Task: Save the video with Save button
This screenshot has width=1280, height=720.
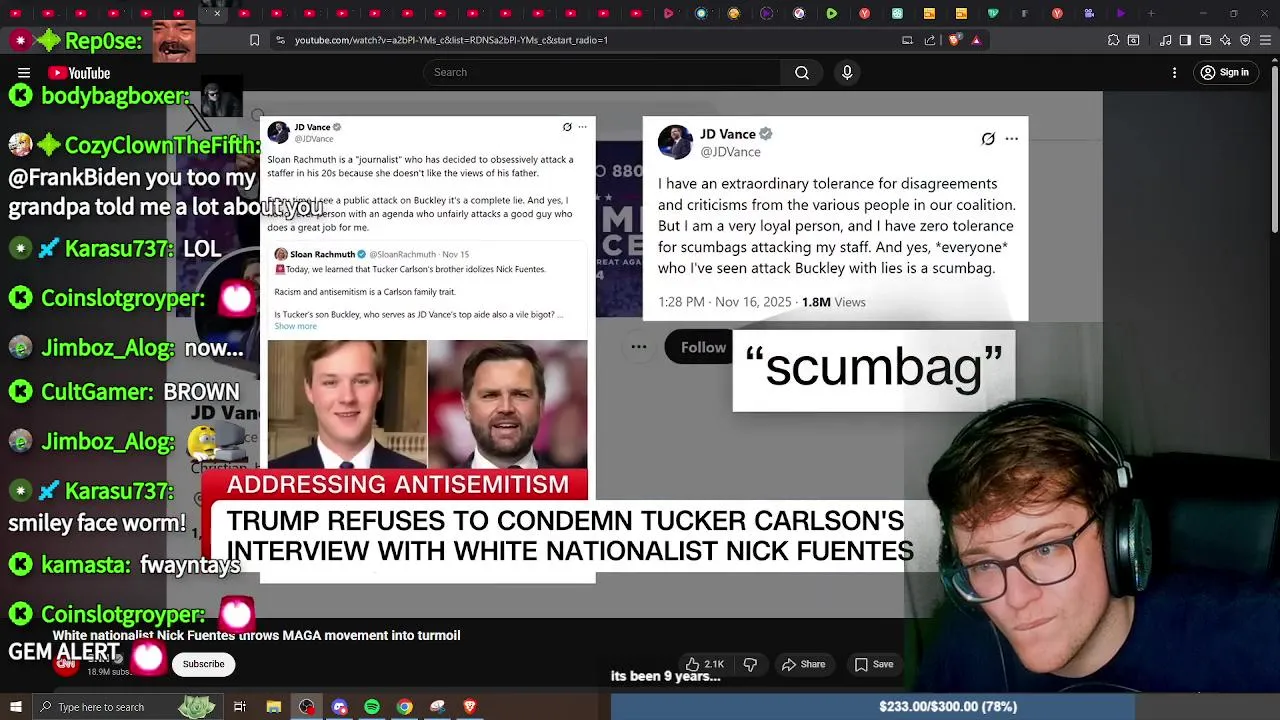Action: tap(874, 664)
